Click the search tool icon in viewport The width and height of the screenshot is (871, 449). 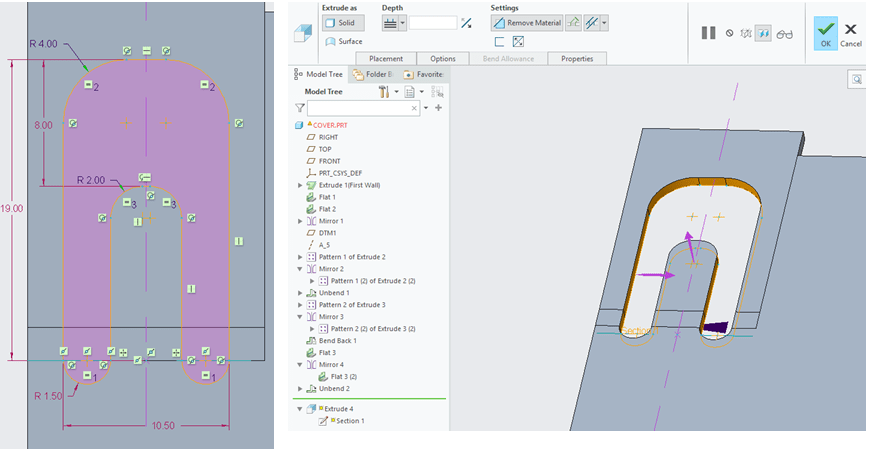[x=857, y=79]
